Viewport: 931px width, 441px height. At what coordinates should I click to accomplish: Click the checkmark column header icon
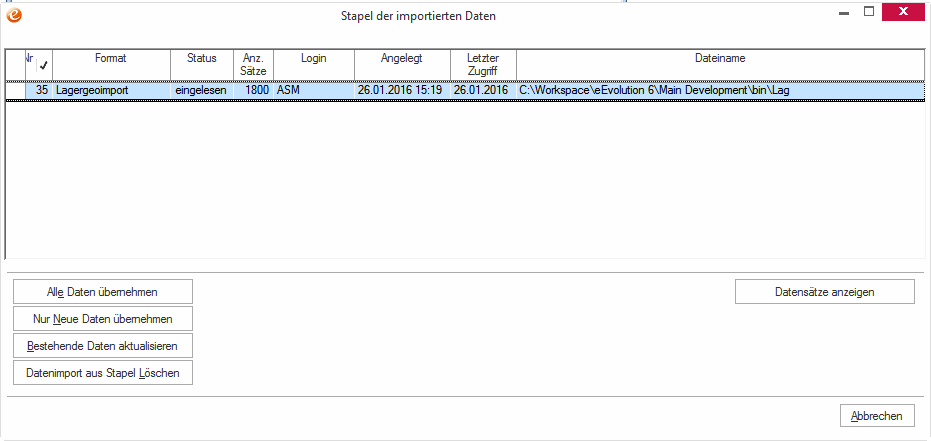pyautogui.click(x=44, y=65)
